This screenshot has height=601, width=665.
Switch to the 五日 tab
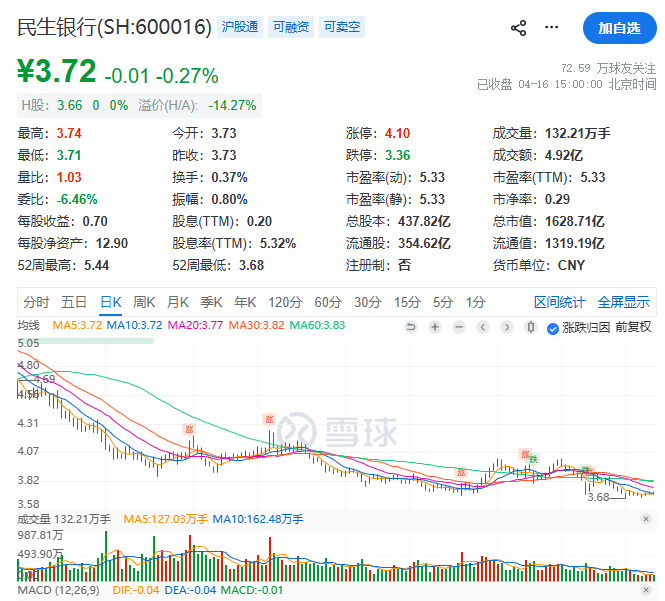[x=74, y=302]
